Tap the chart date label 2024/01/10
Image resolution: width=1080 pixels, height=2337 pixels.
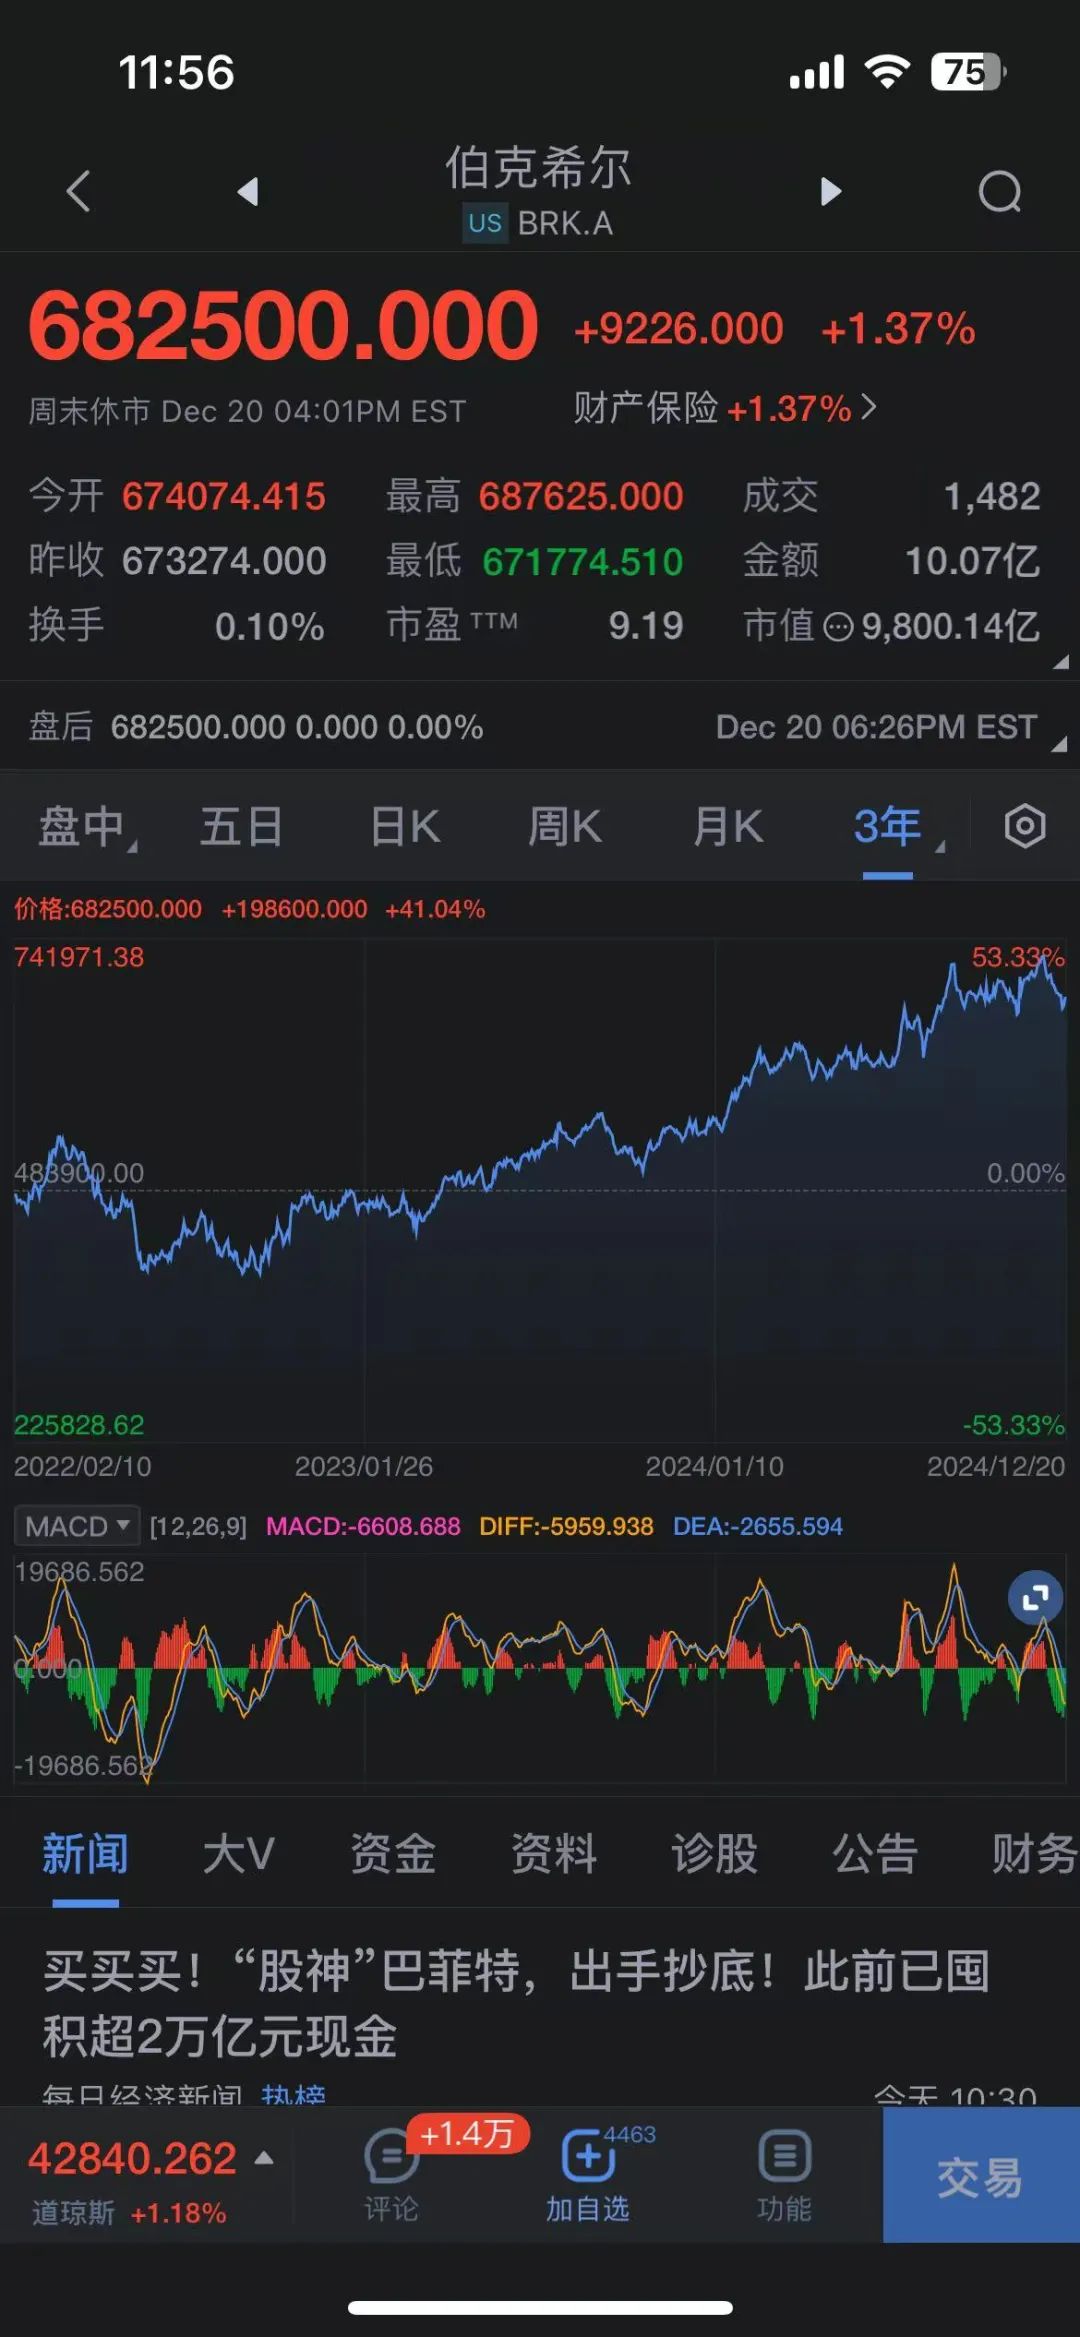[x=715, y=1466]
